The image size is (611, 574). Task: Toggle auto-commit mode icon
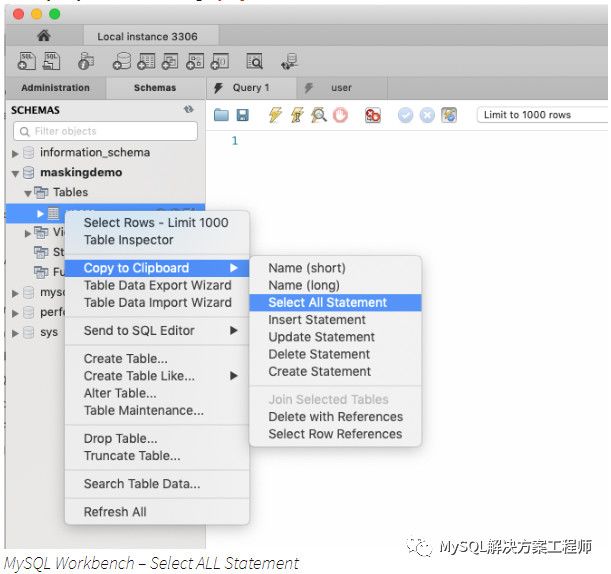point(449,115)
